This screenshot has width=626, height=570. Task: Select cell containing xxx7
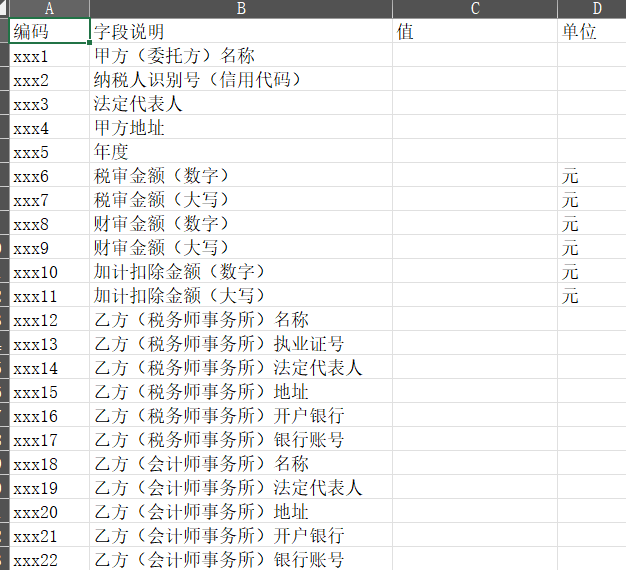pyautogui.click(x=50, y=198)
